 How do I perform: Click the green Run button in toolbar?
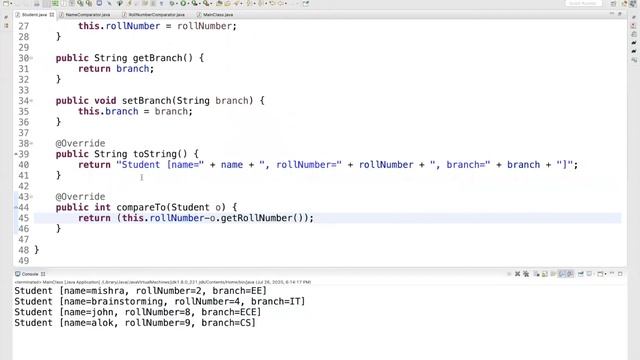[183, 3]
